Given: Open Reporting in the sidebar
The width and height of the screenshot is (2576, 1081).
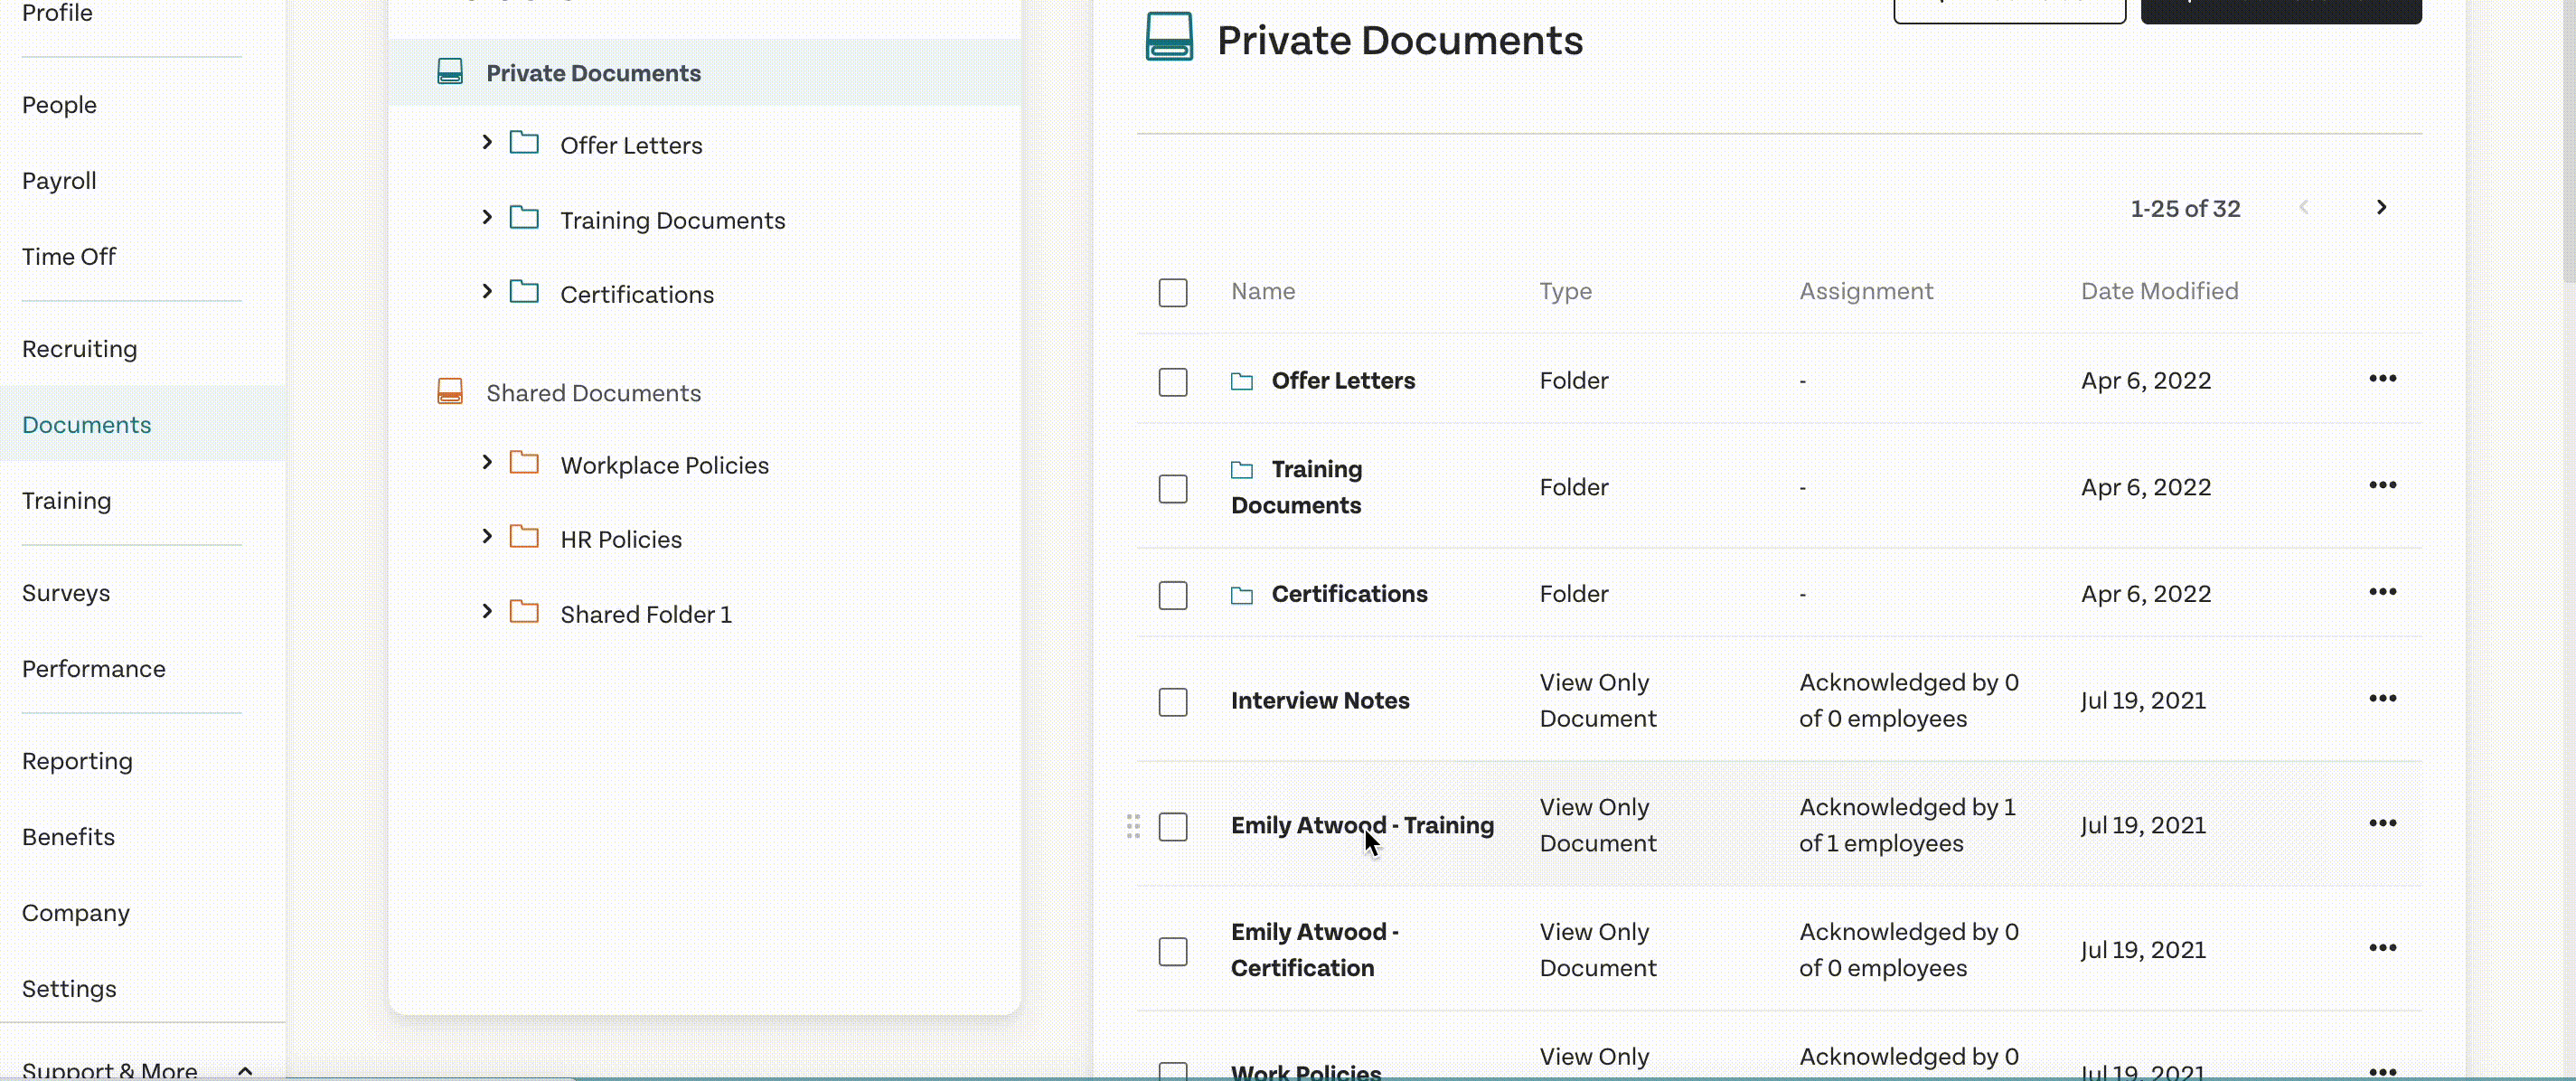Looking at the screenshot, I should pyautogui.click(x=77, y=761).
